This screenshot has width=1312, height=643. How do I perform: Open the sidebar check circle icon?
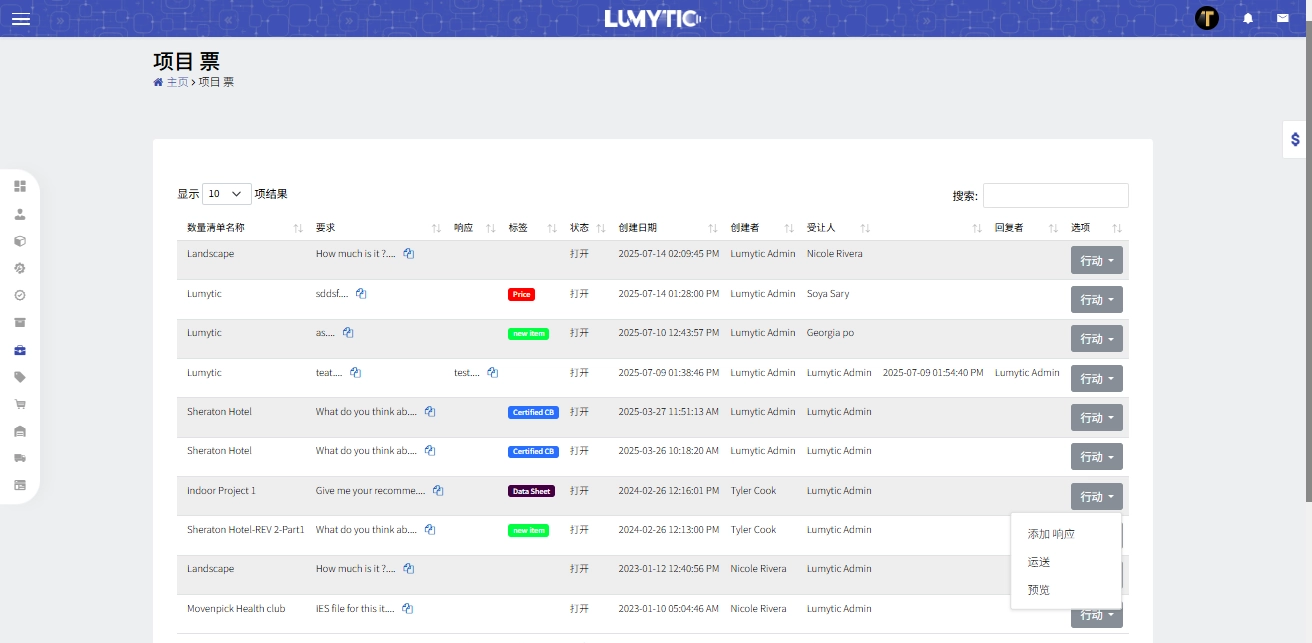click(20, 295)
